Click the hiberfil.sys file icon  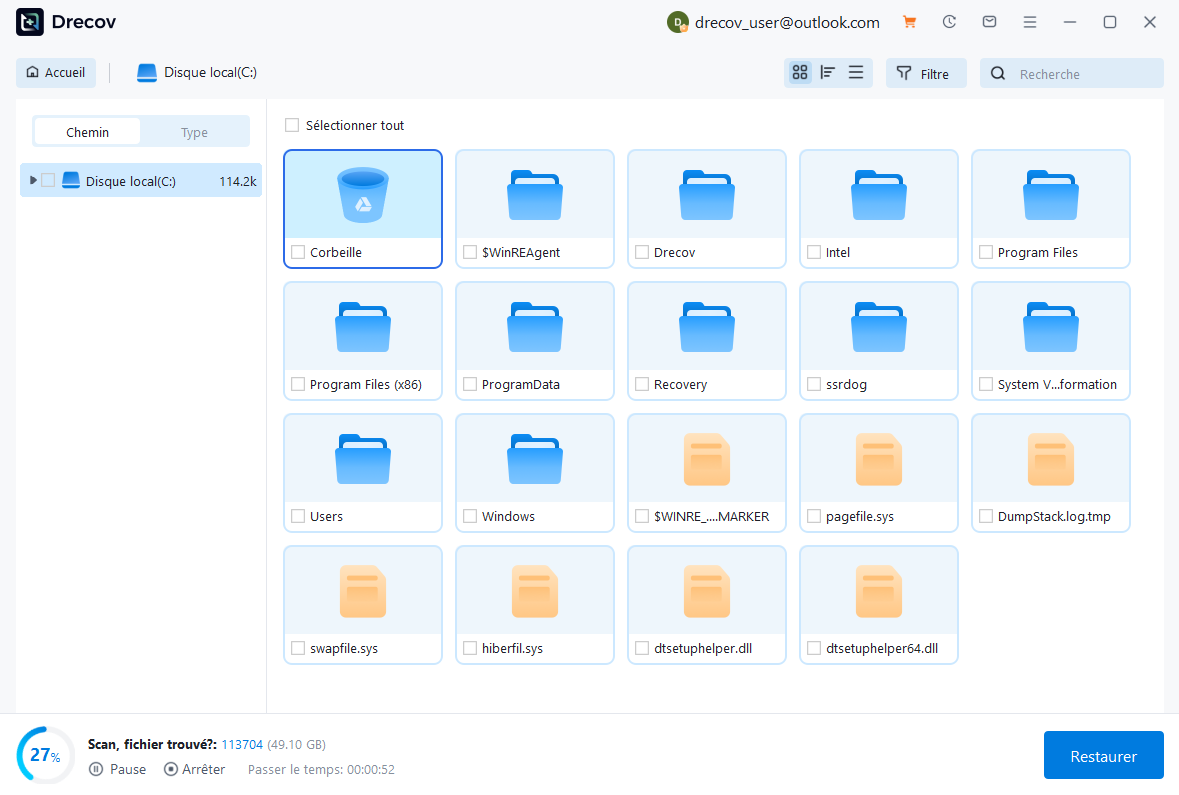pos(535,591)
